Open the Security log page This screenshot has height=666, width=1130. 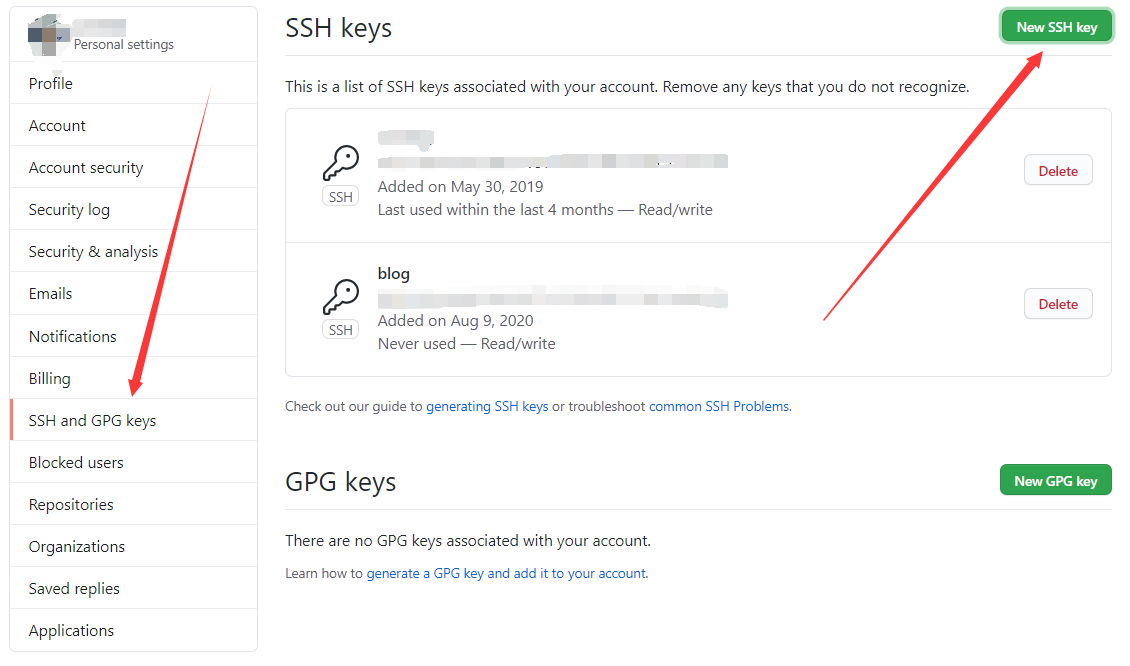pos(133,210)
